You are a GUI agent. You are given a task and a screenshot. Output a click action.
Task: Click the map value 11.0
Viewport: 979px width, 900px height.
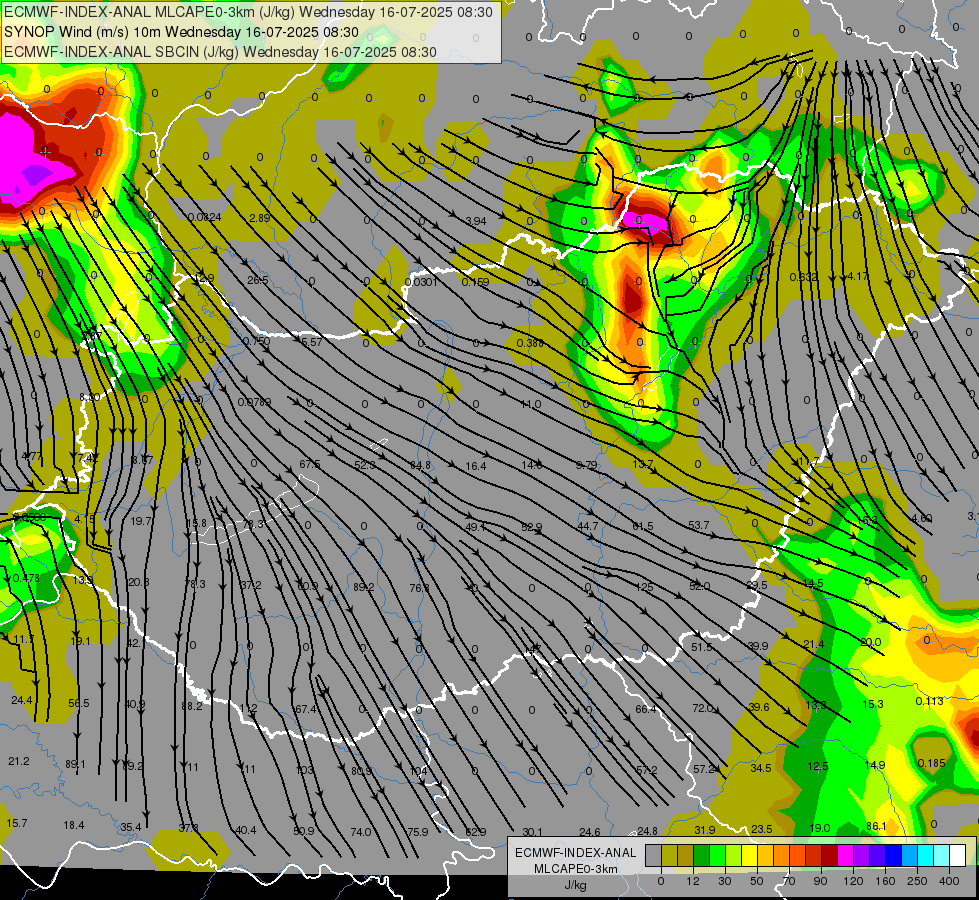(x=531, y=405)
